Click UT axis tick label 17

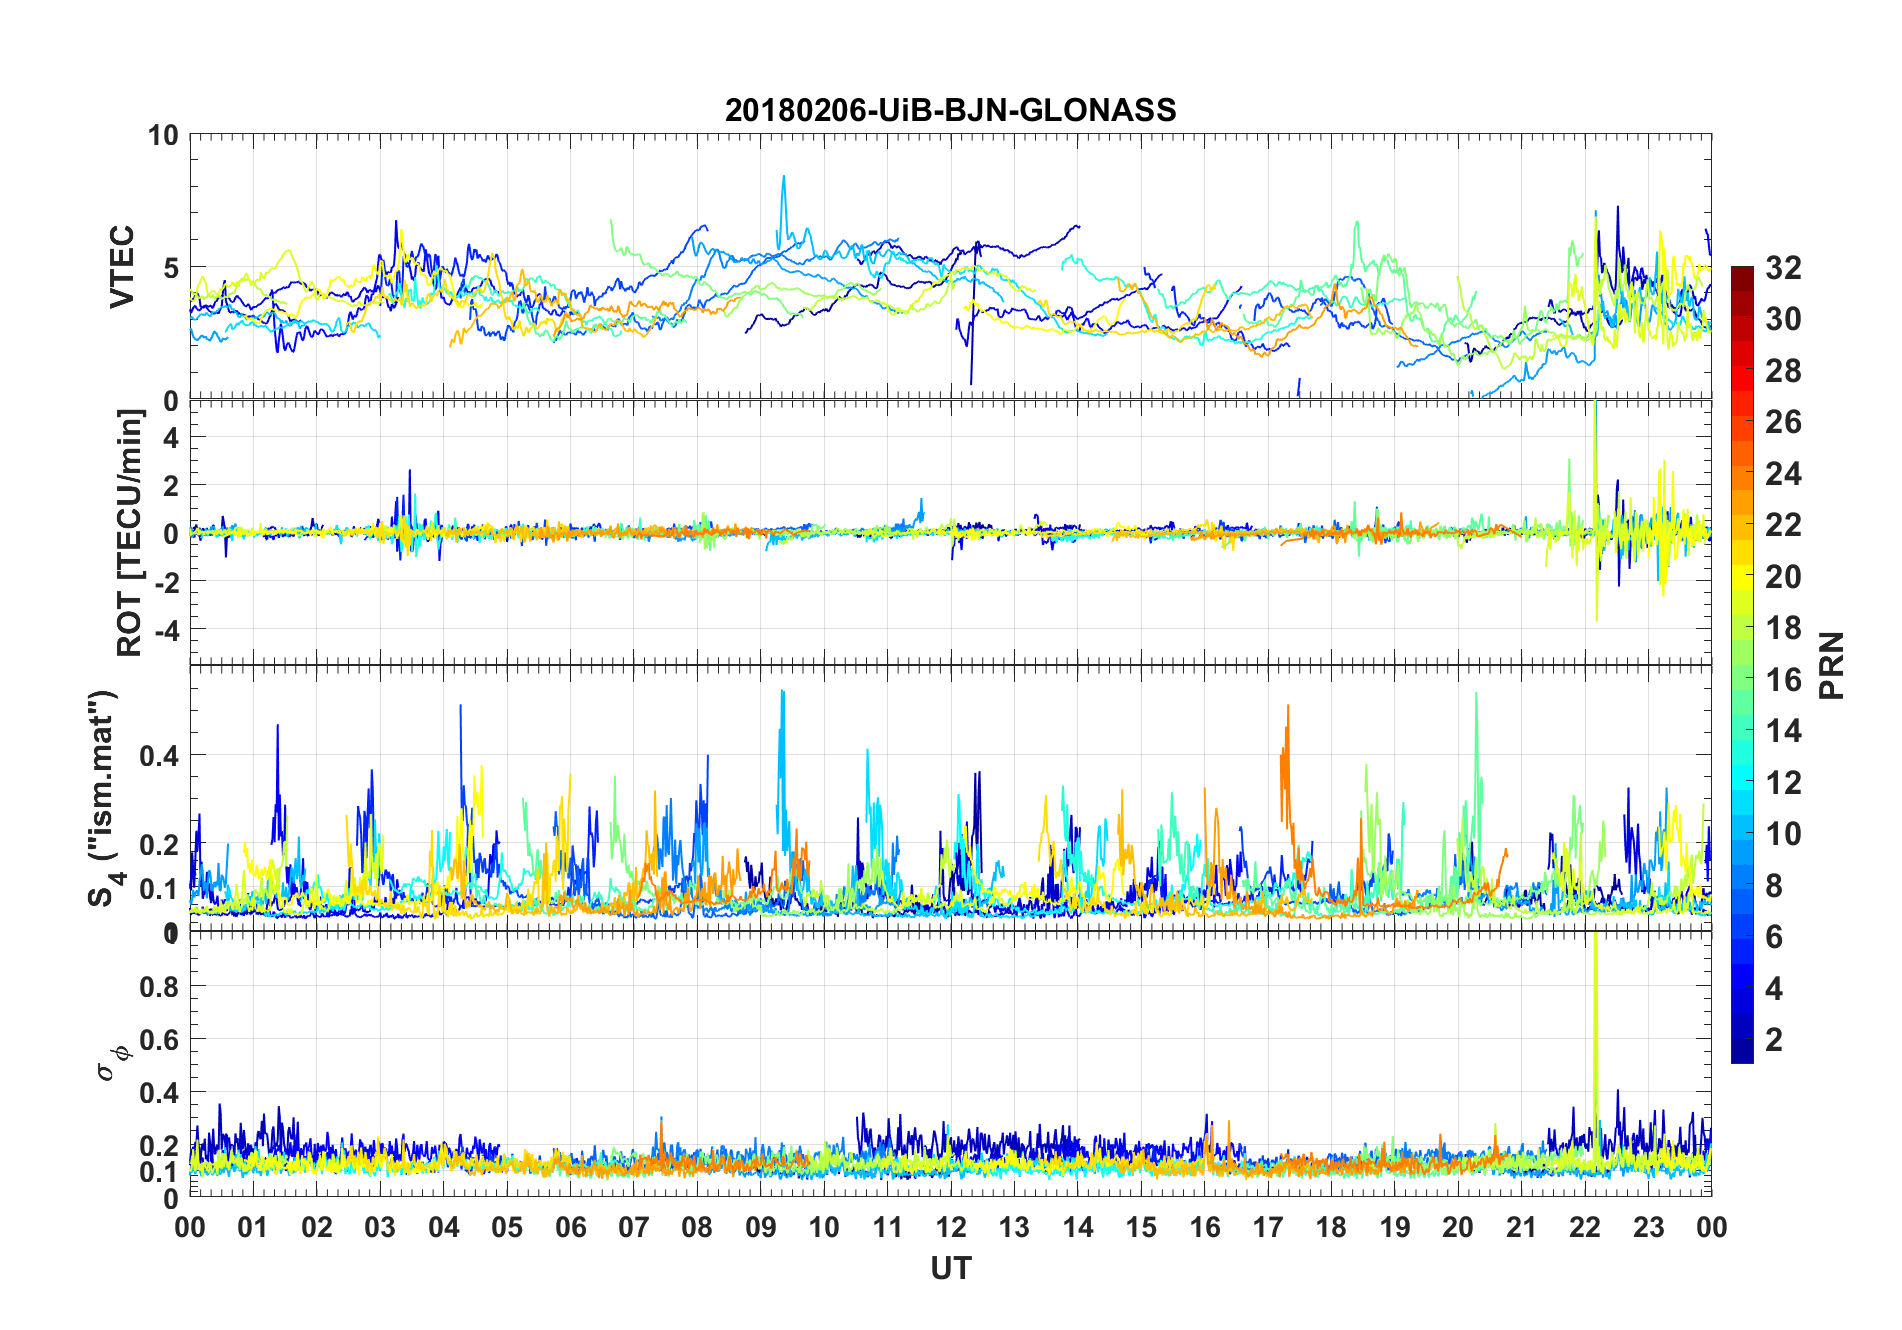(x=1268, y=1227)
